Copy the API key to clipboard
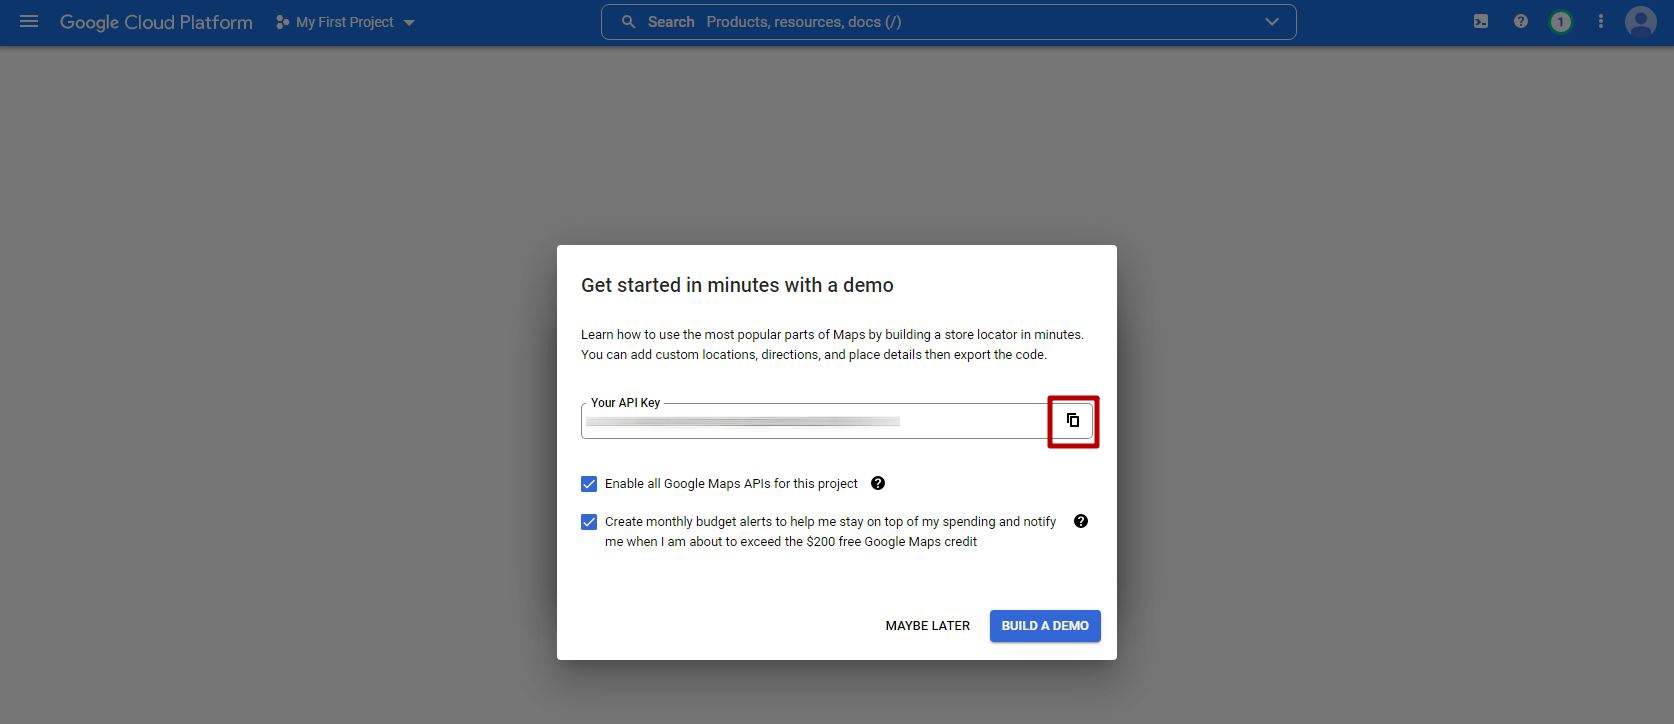This screenshot has height=724, width=1674. [x=1073, y=421]
